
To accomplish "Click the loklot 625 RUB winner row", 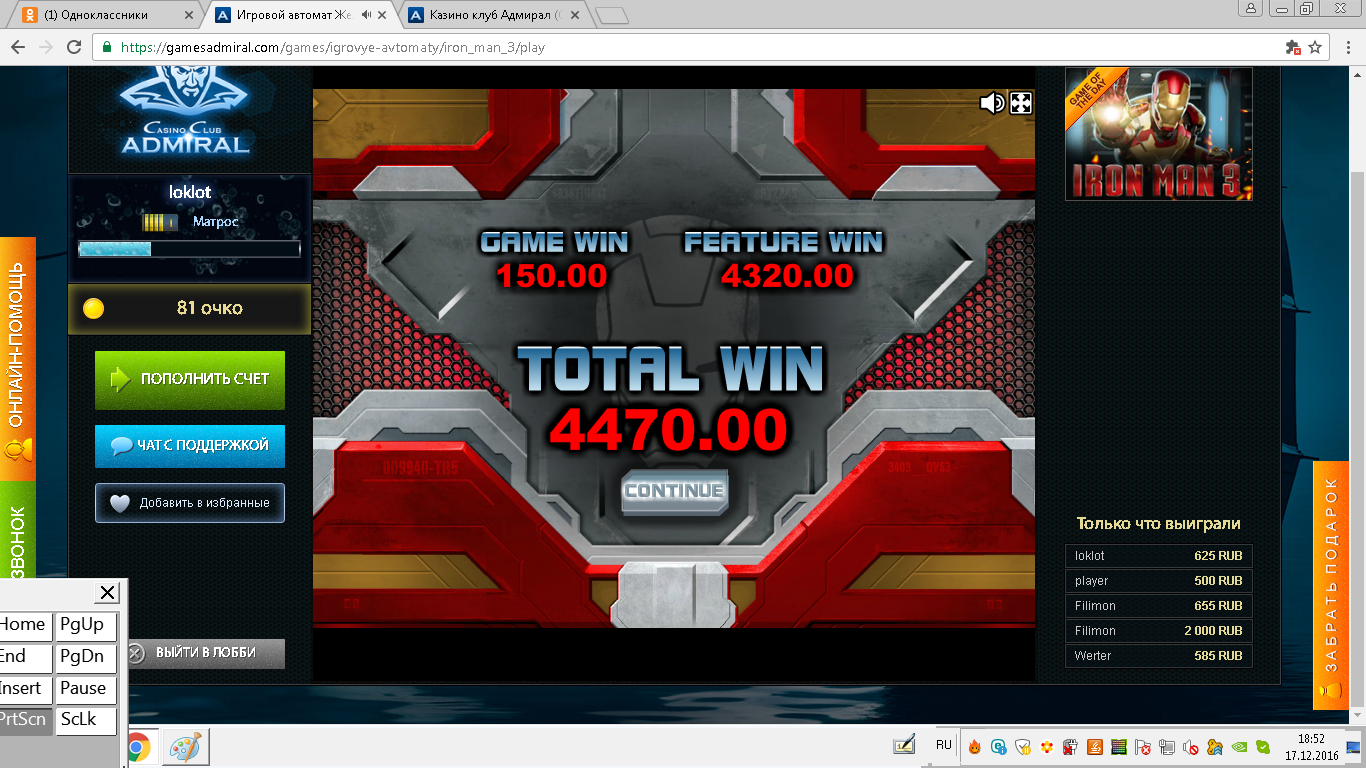I will (1158, 556).
